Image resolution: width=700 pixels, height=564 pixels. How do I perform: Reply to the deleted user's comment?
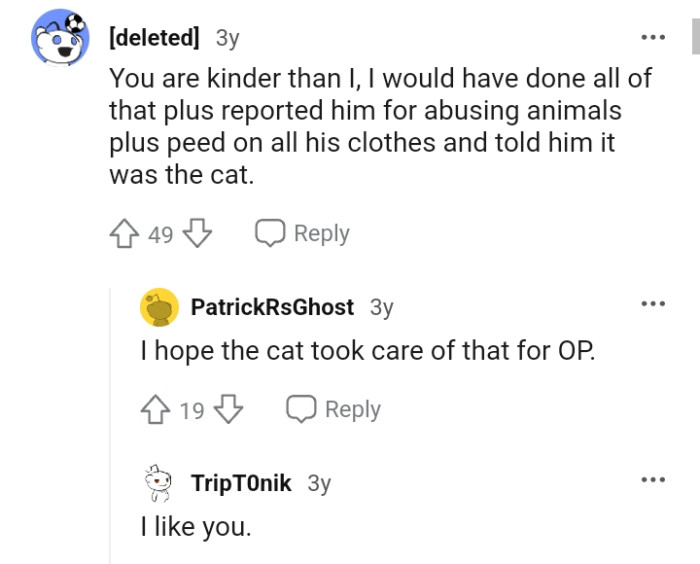[302, 234]
